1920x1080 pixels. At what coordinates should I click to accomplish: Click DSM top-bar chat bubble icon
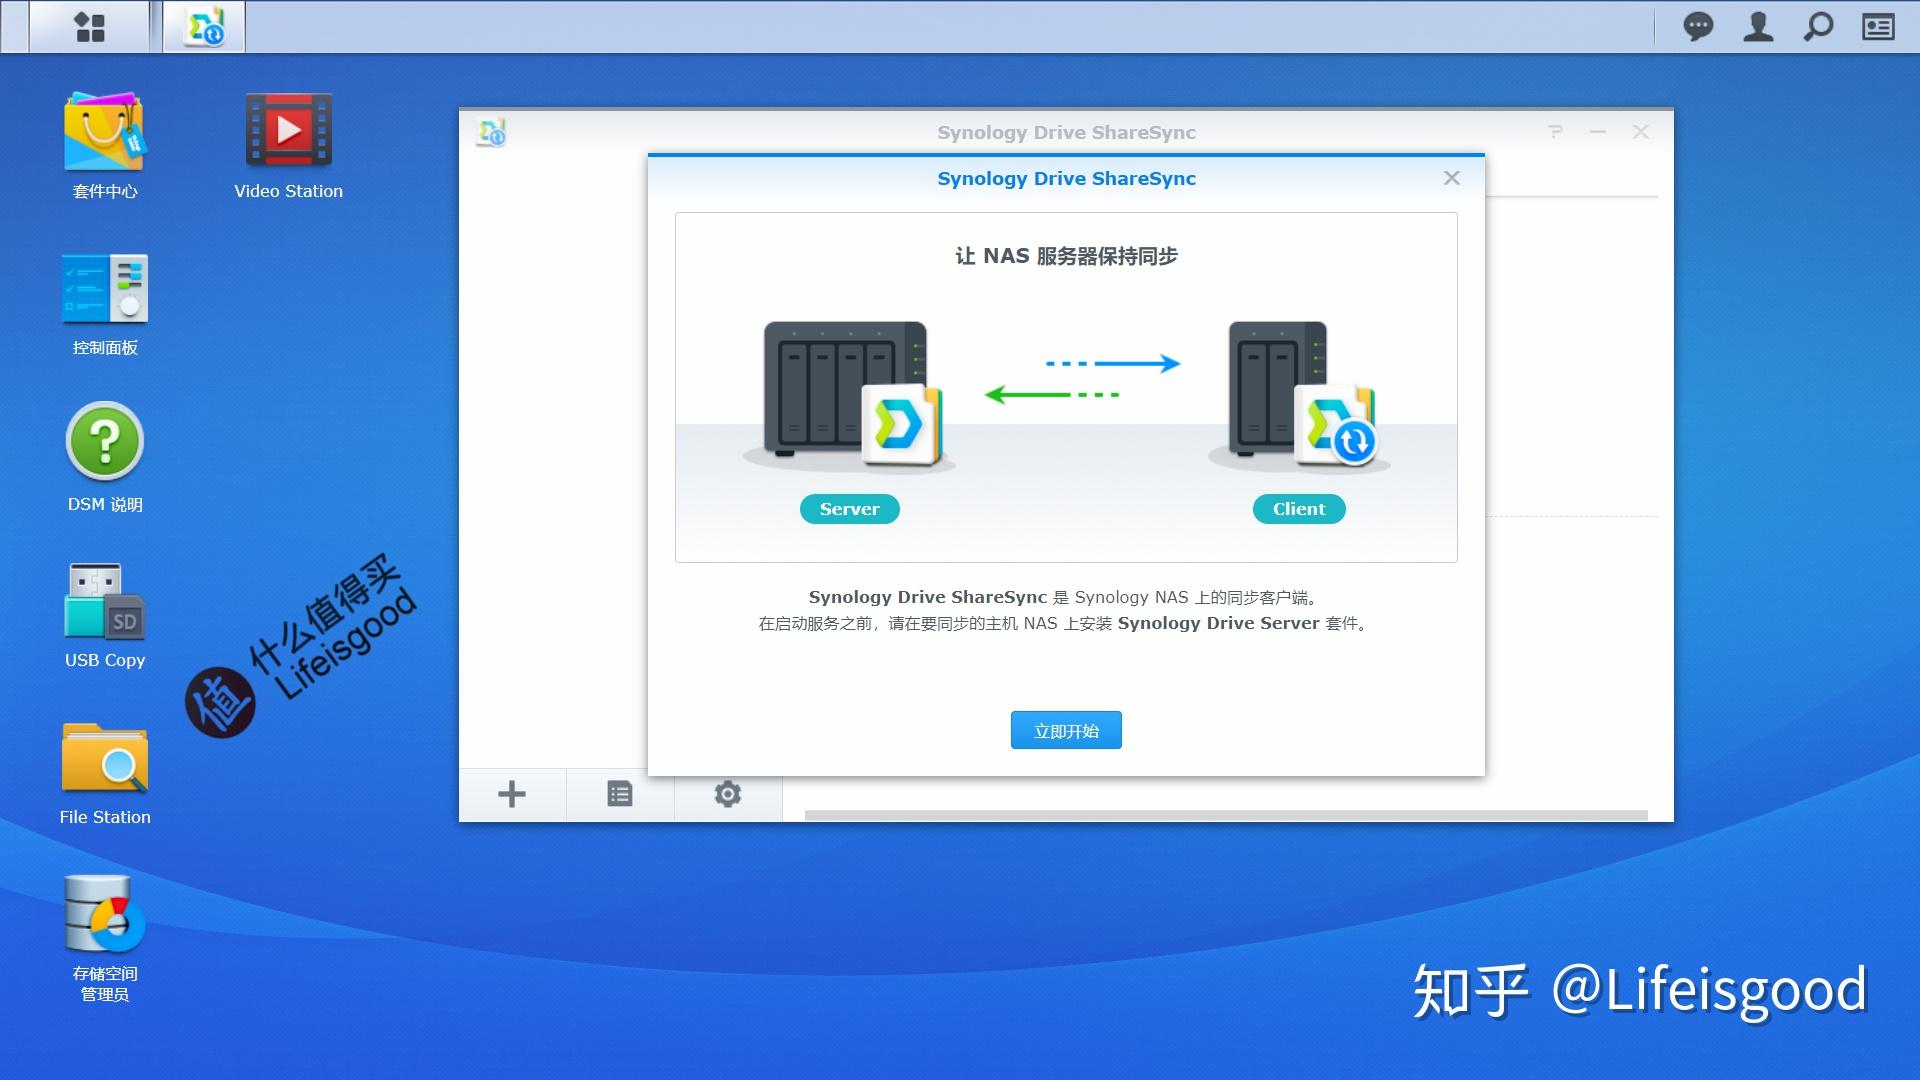1700,24
